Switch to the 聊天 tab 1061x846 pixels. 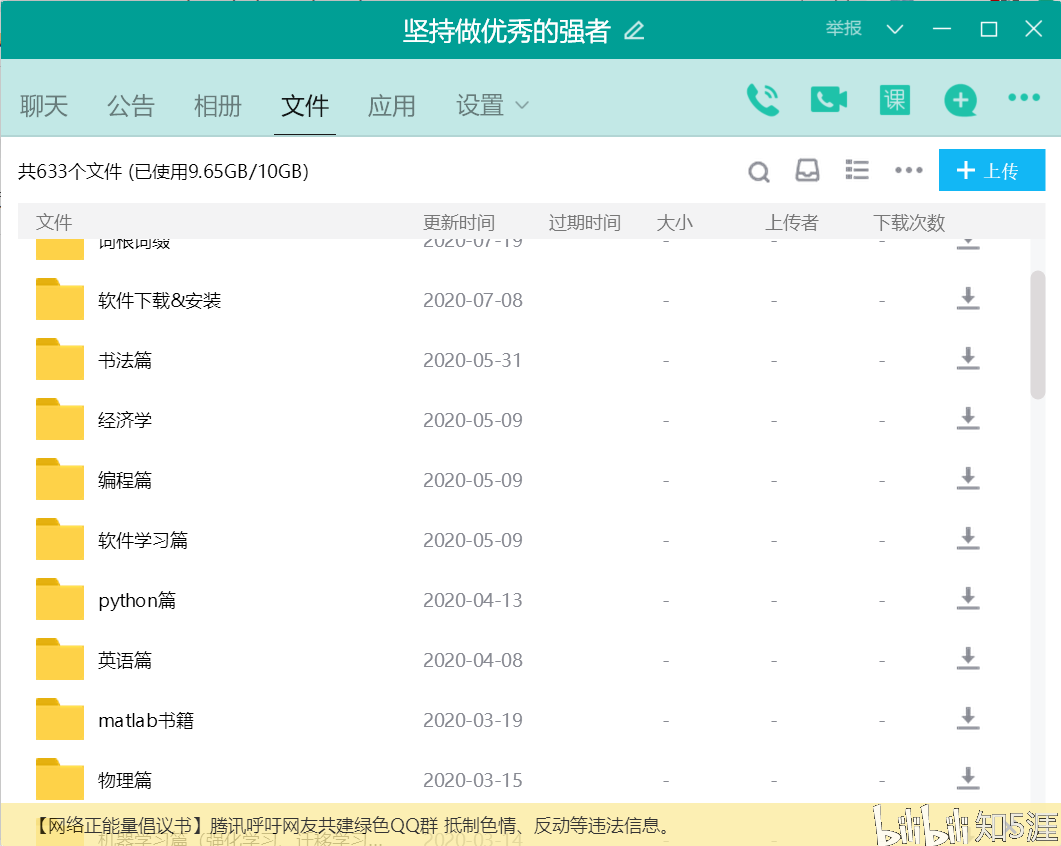pos(44,106)
